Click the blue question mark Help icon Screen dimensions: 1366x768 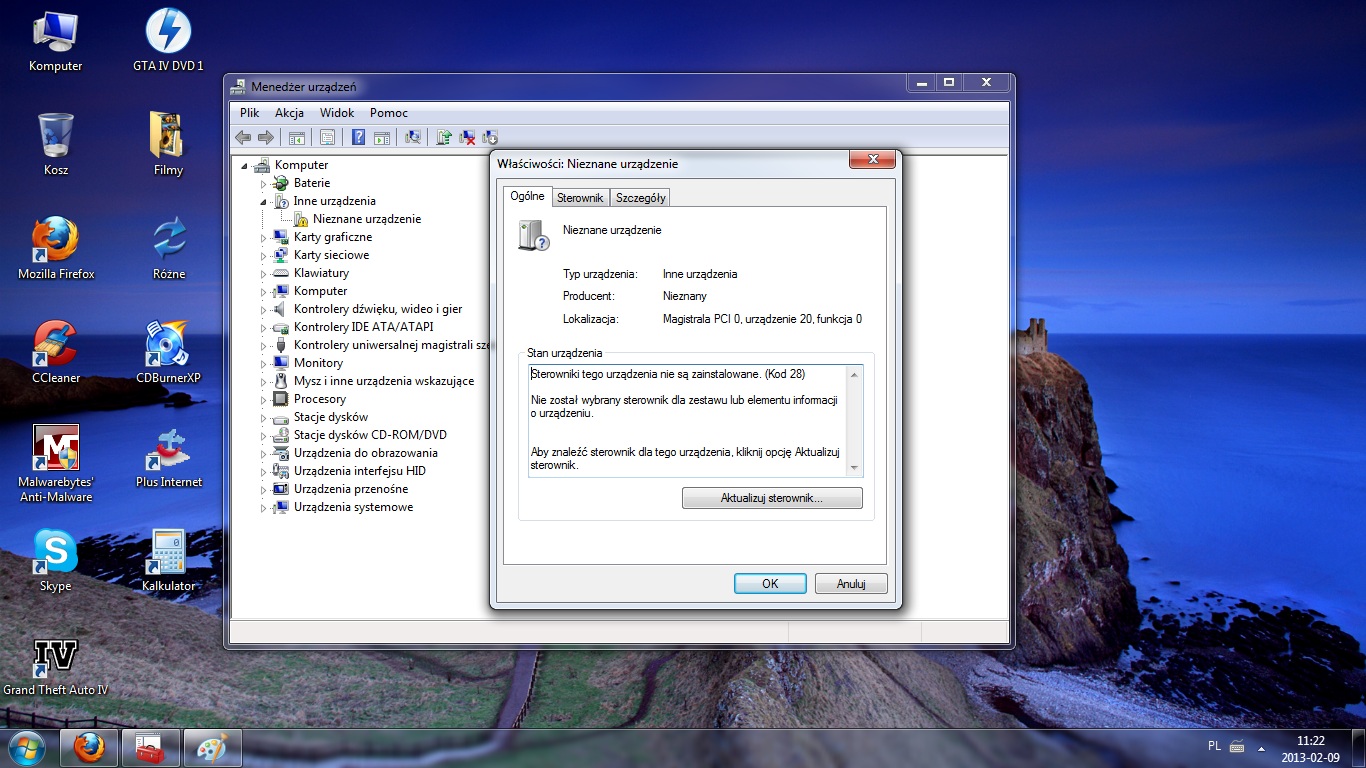[358, 137]
